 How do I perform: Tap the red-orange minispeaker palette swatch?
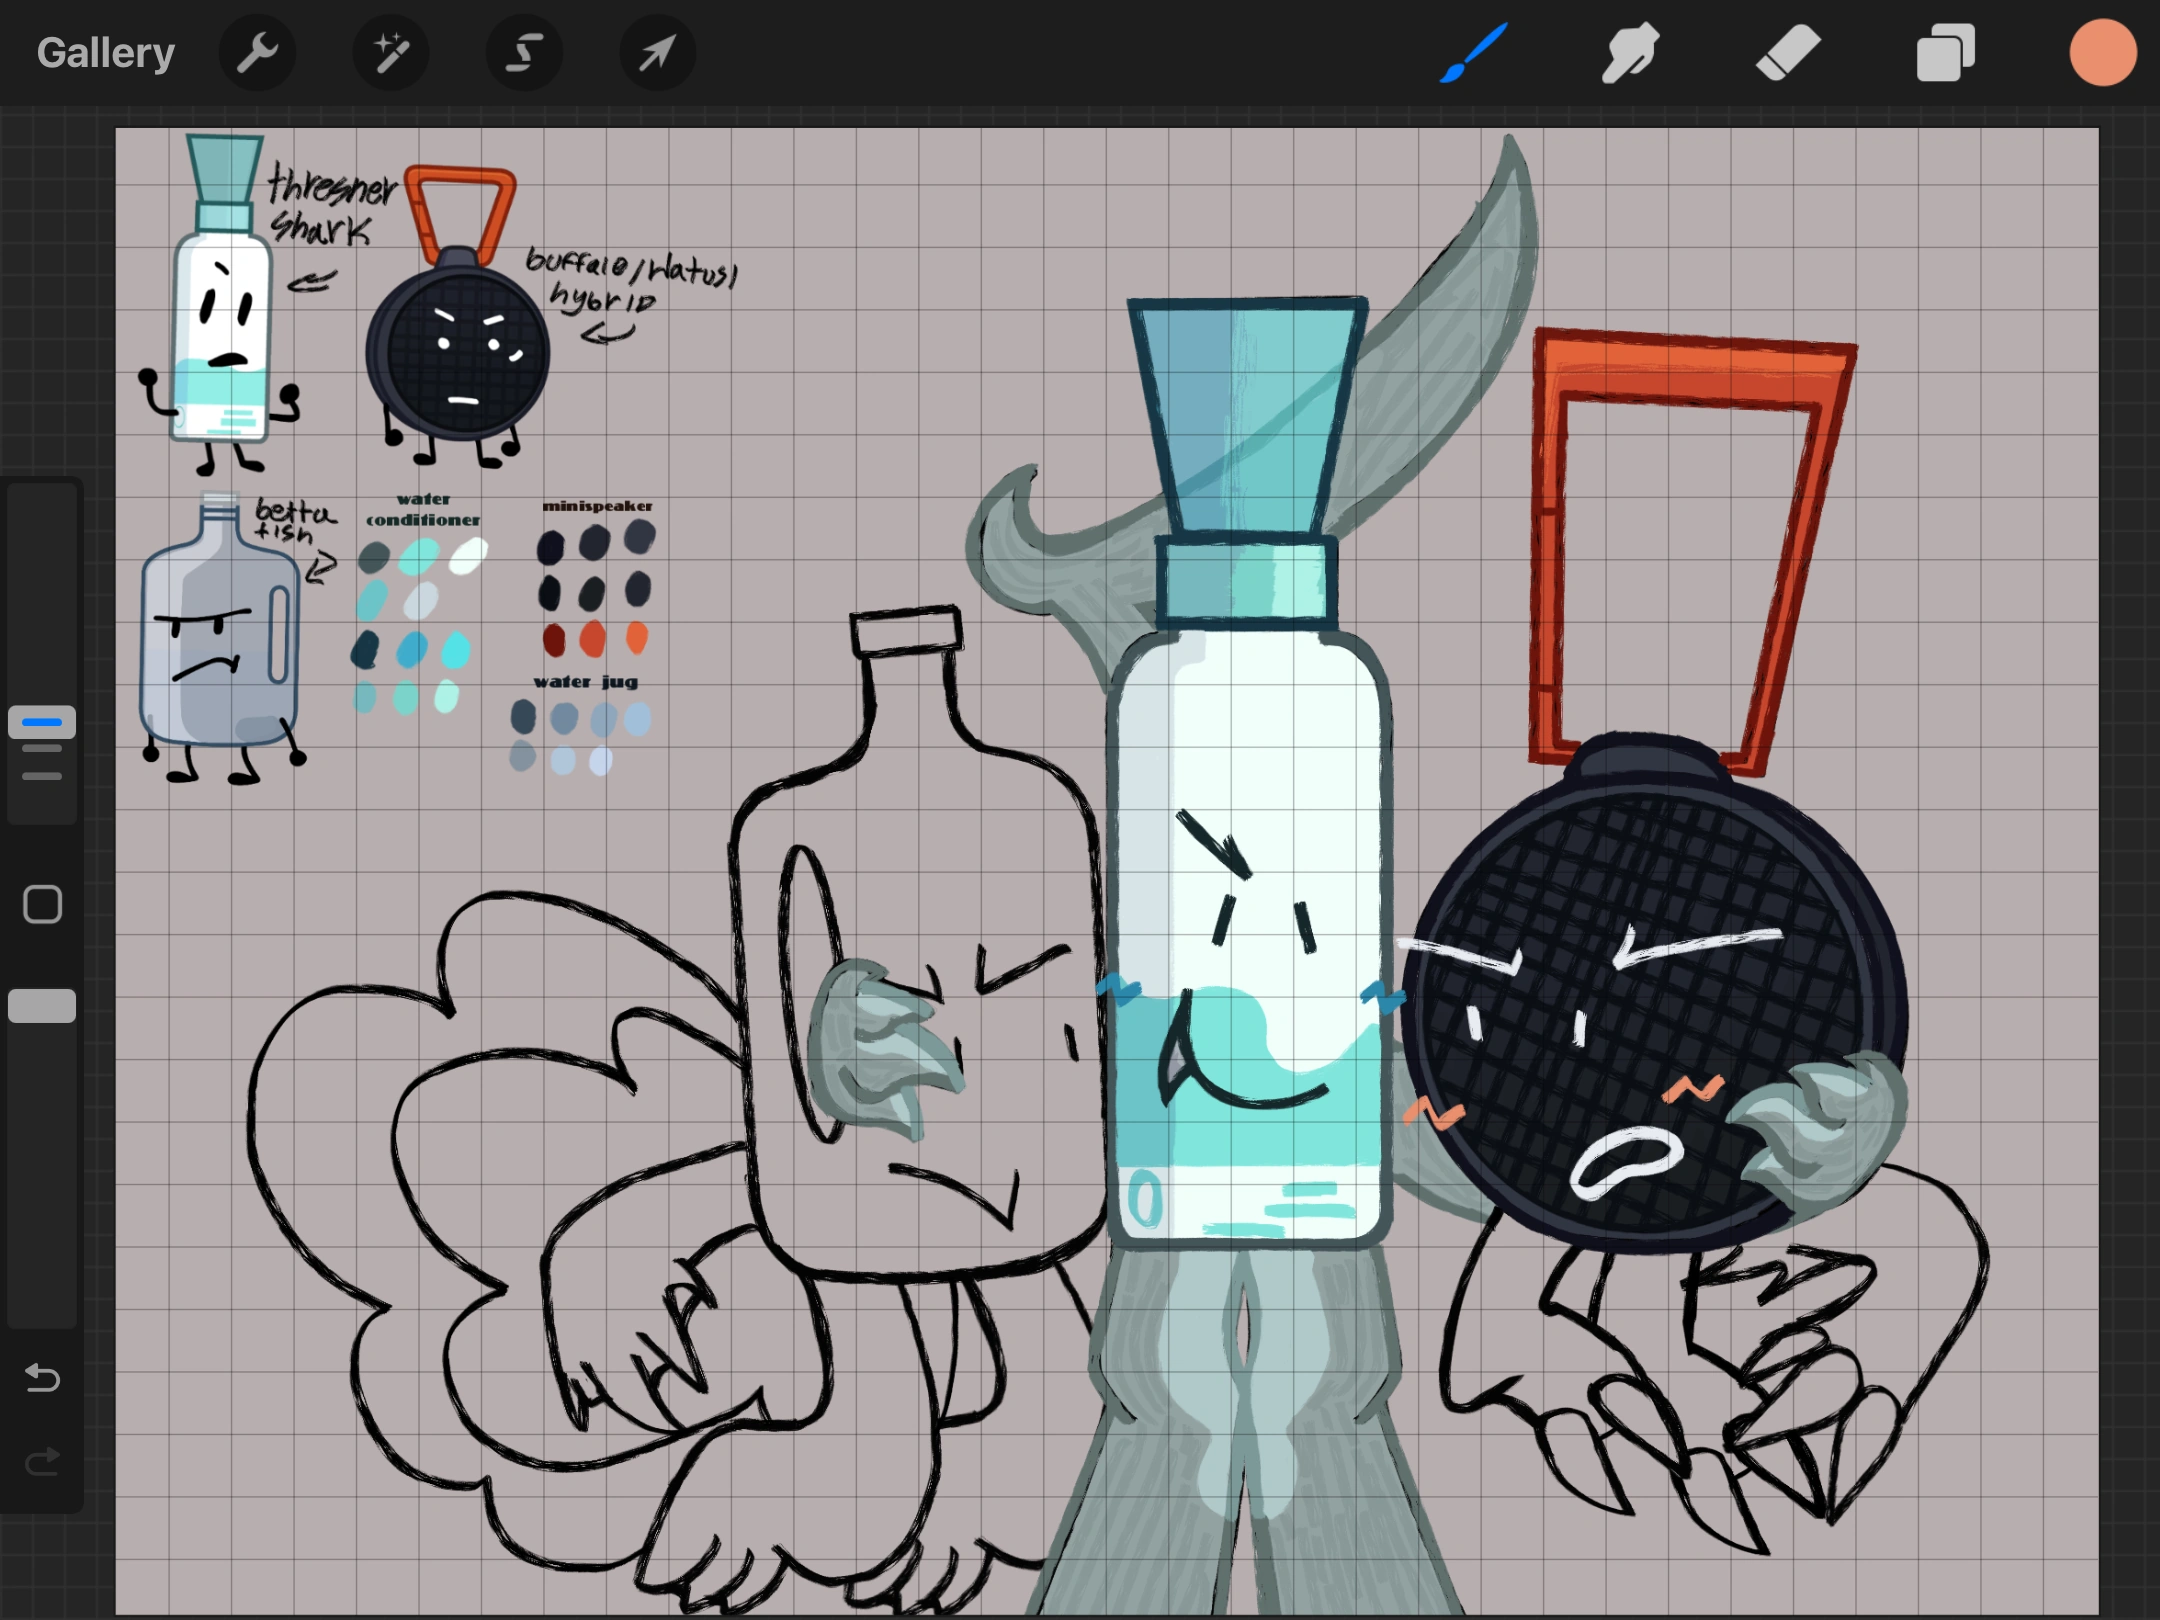(593, 638)
